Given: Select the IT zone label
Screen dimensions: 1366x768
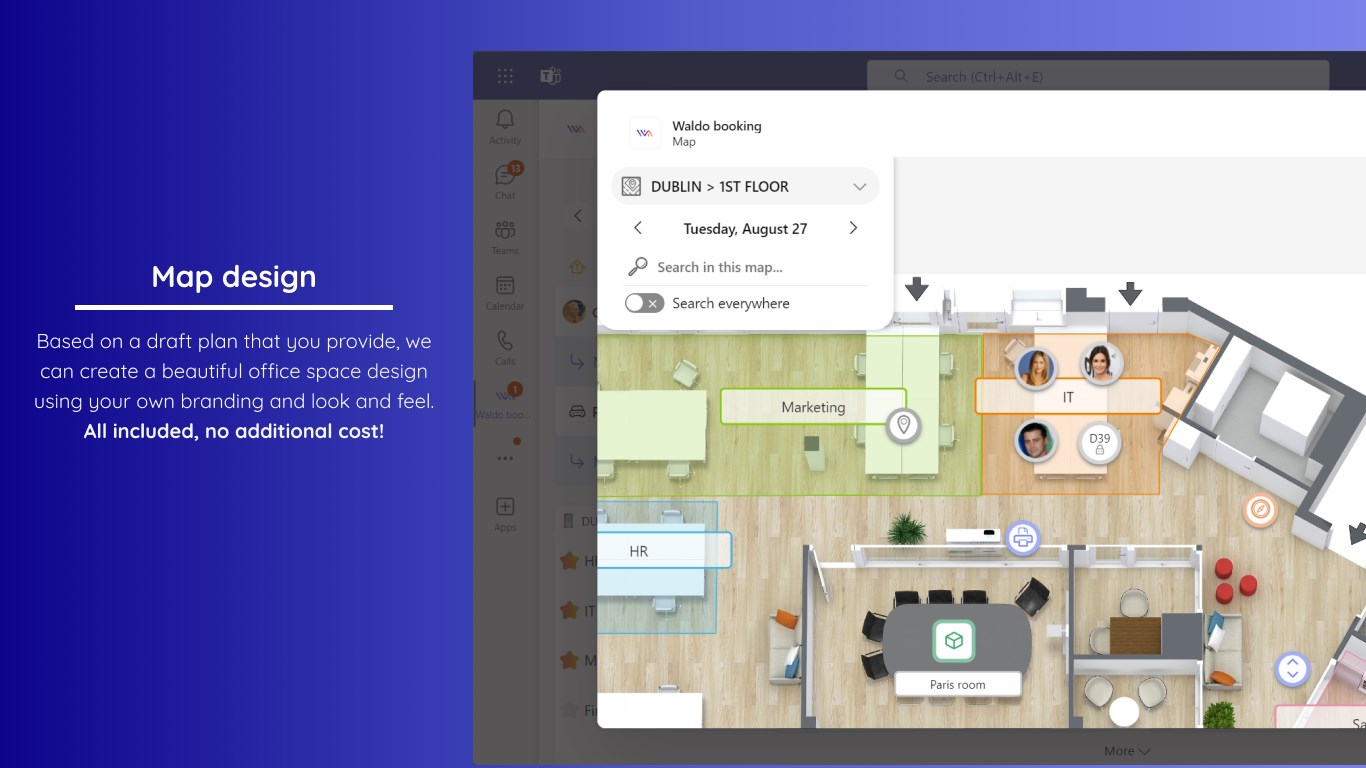Looking at the screenshot, I should tap(1068, 397).
